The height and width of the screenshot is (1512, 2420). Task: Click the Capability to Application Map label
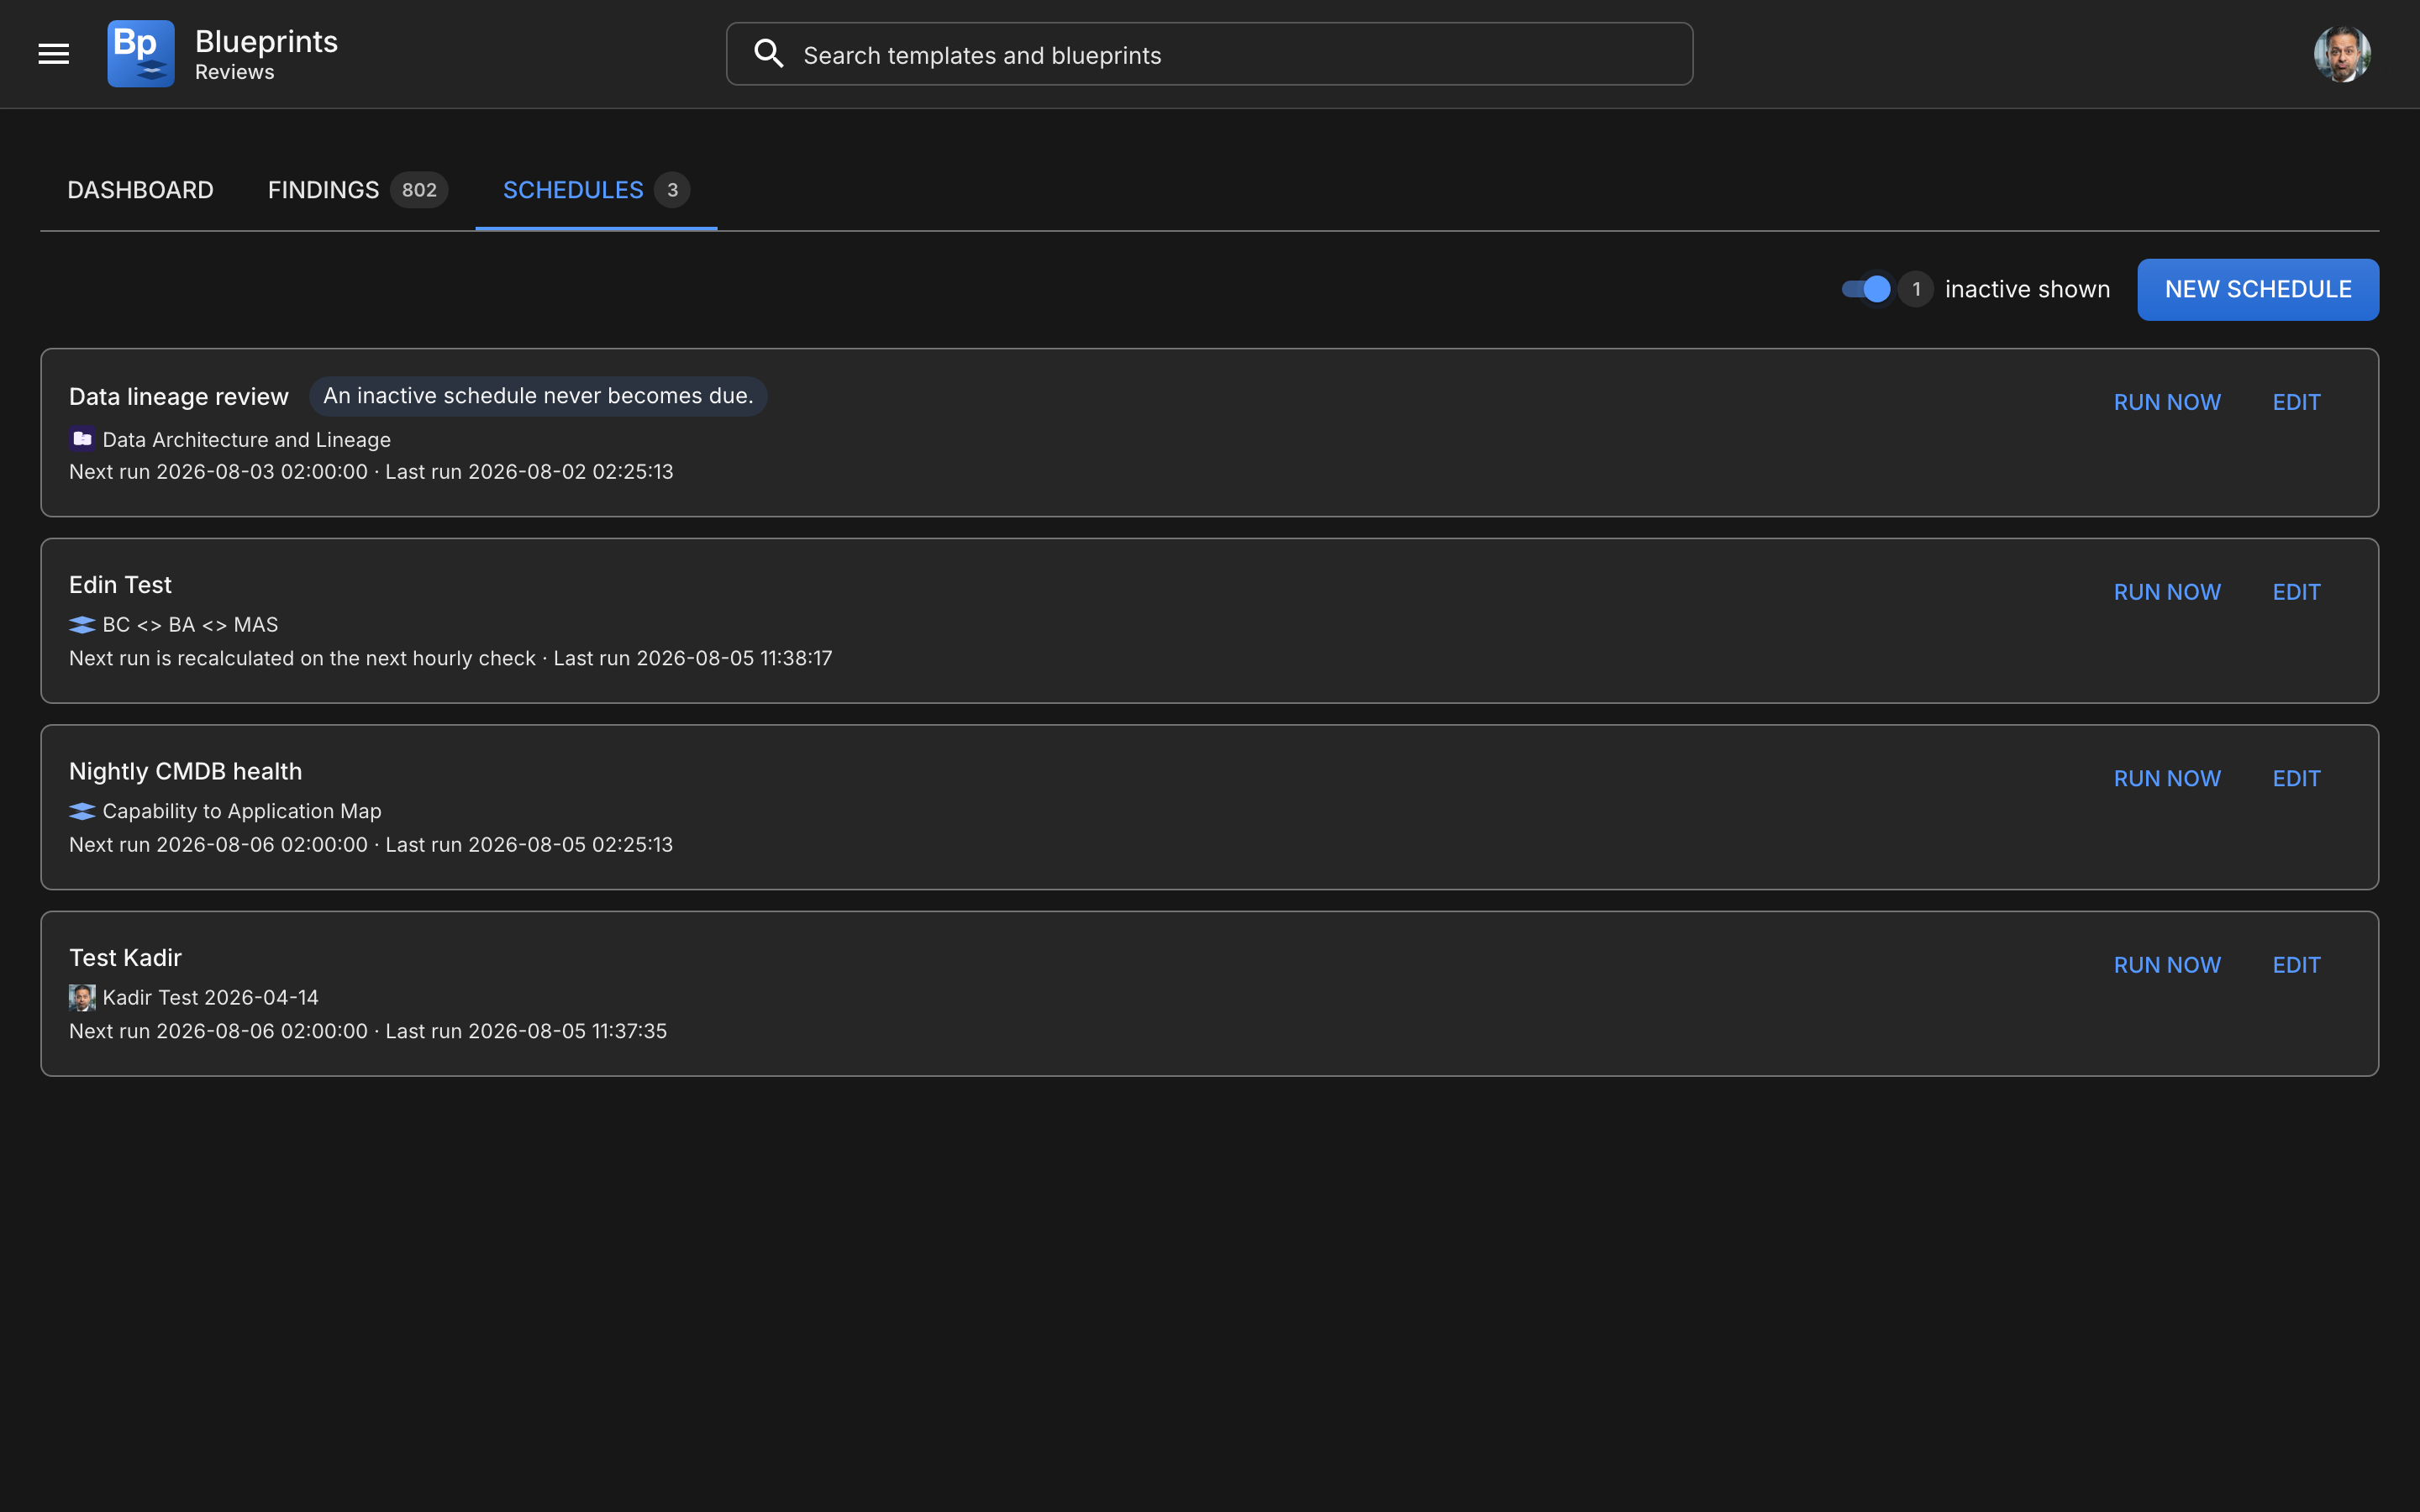coord(242,811)
